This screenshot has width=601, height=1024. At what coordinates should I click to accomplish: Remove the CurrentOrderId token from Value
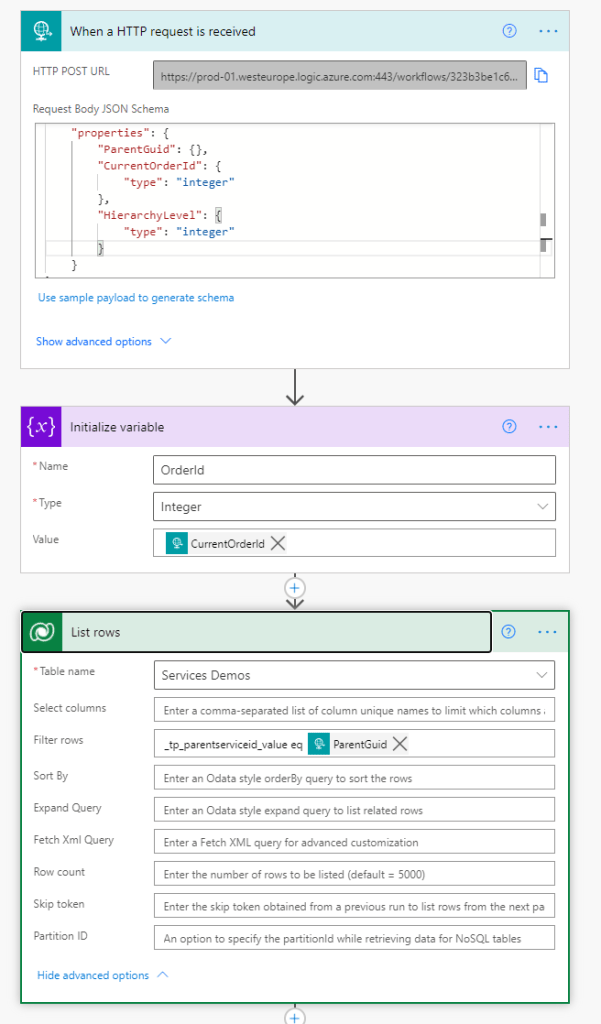pyautogui.click(x=278, y=543)
